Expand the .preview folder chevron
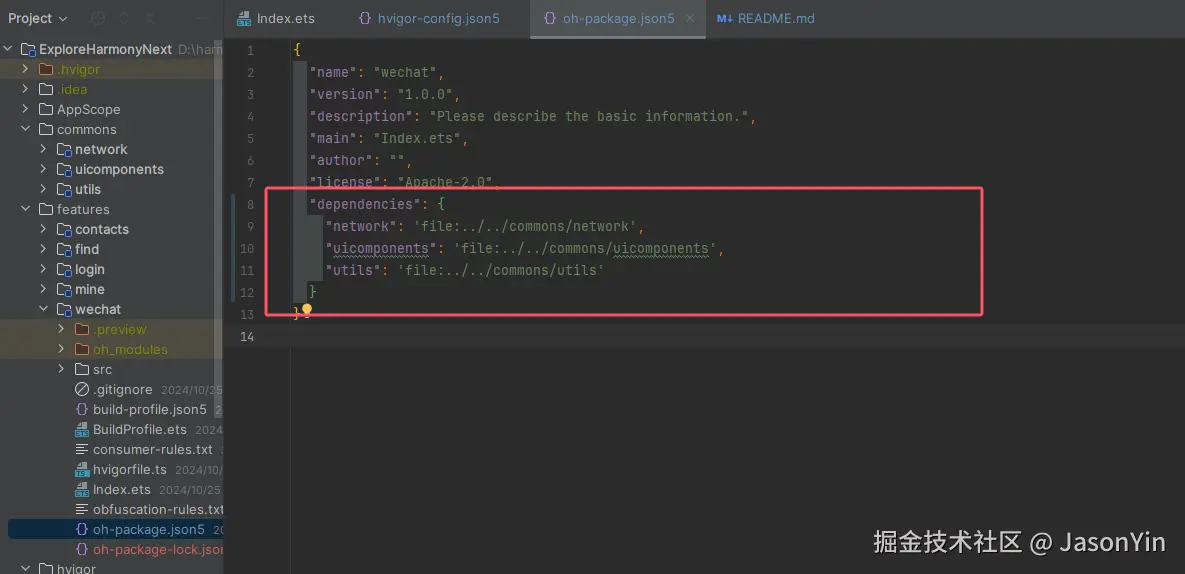This screenshot has width=1185, height=574. [62, 329]
